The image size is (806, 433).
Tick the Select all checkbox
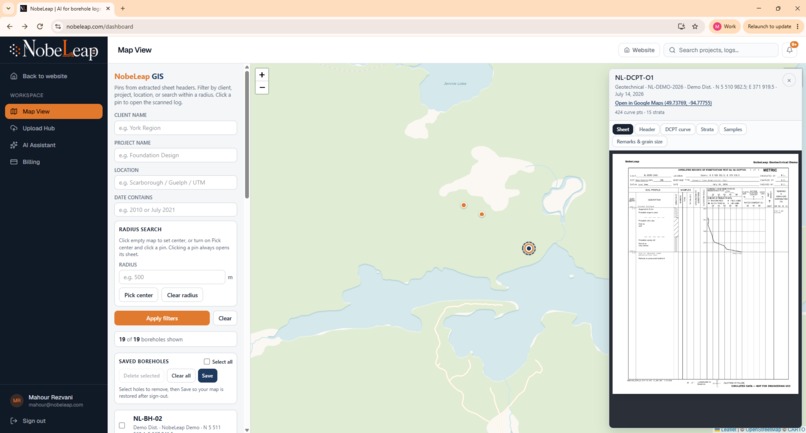(207, 362)
